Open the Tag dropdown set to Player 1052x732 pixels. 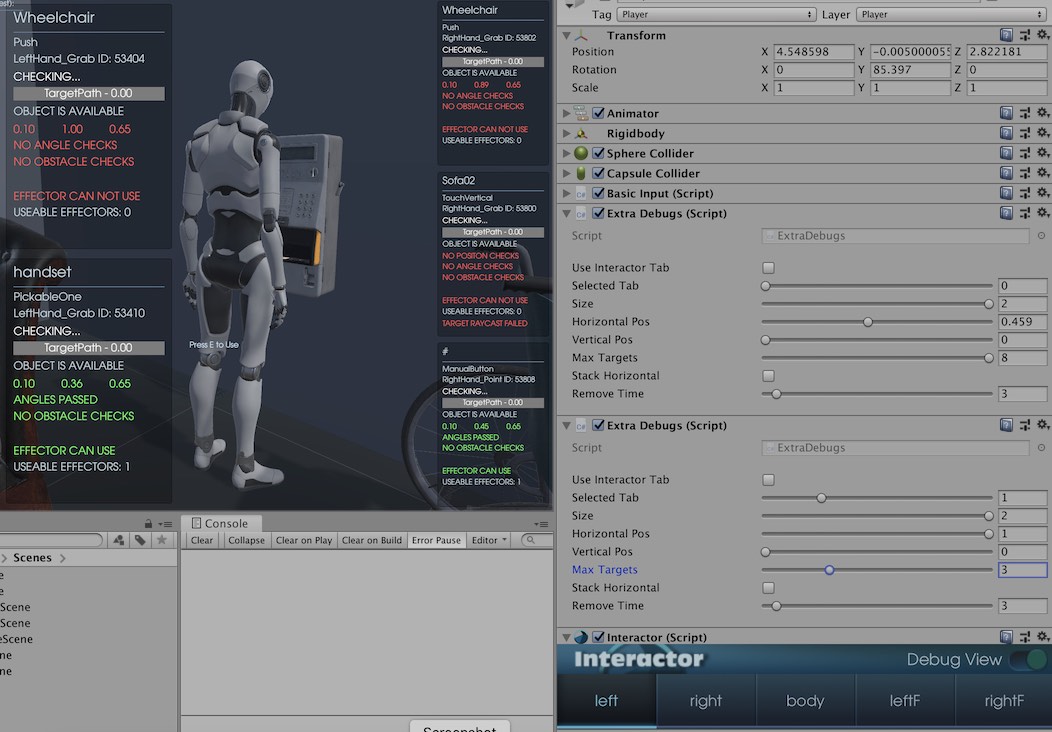point(716,15)
